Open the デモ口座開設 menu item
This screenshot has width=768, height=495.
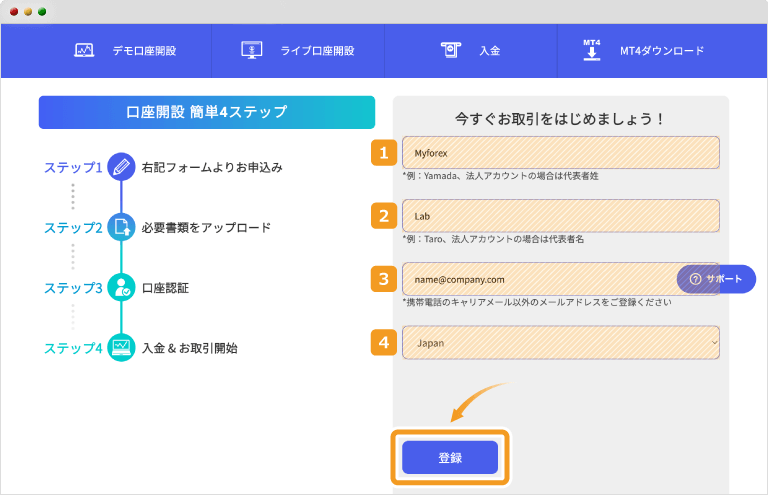[x=144, y=50]
